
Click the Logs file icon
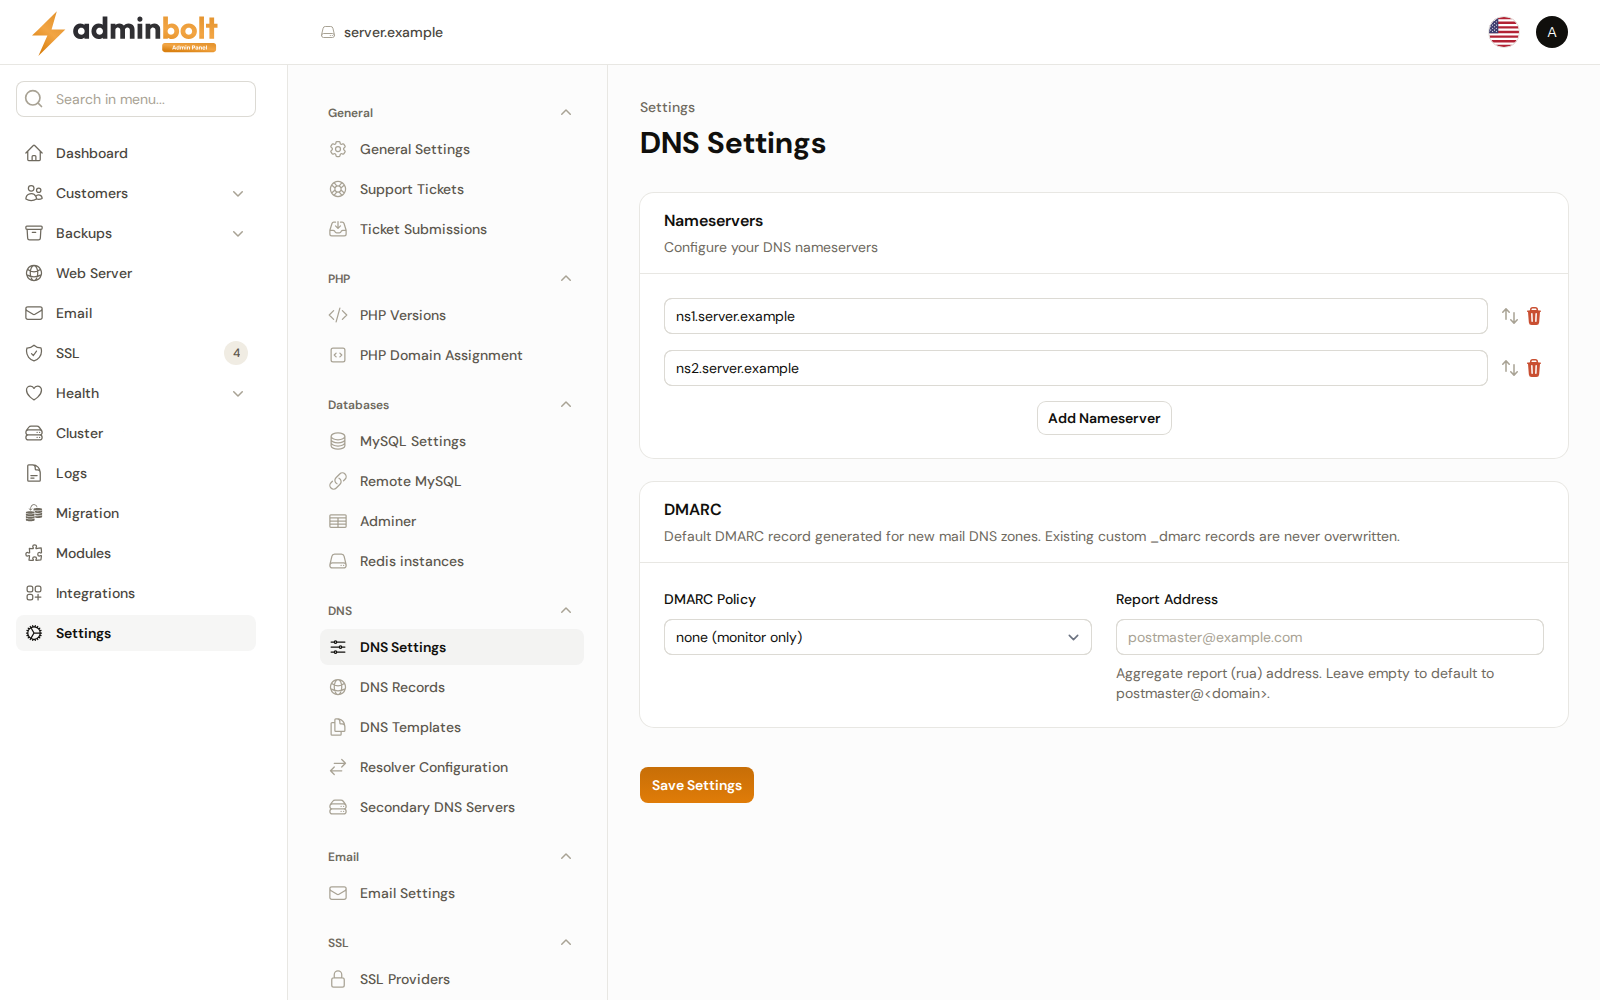(34, 473)
